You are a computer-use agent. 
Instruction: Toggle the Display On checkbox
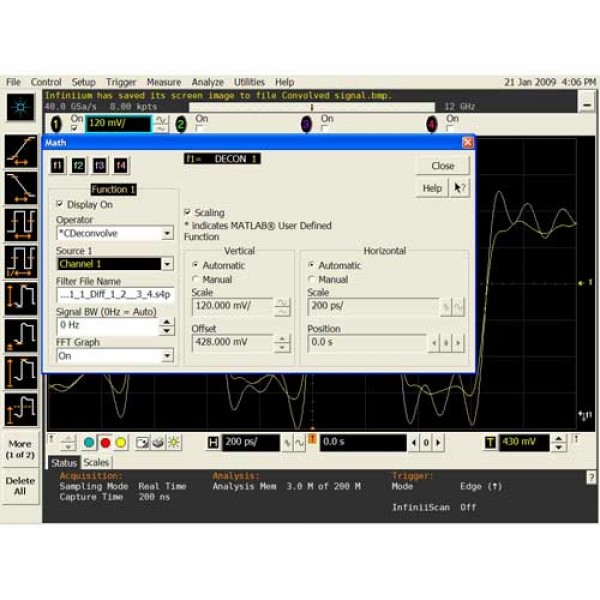(x=60, y=204)
